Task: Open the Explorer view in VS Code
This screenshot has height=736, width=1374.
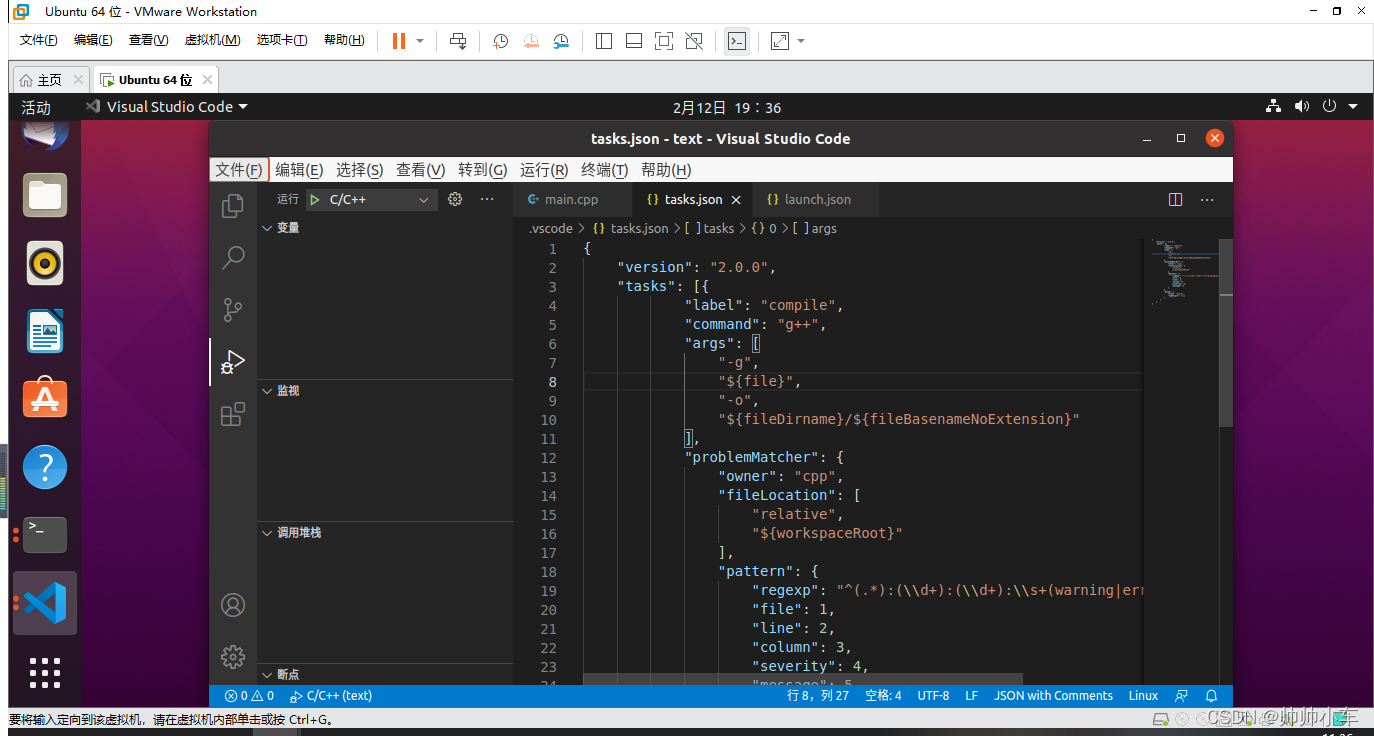Action: point(233,206)
